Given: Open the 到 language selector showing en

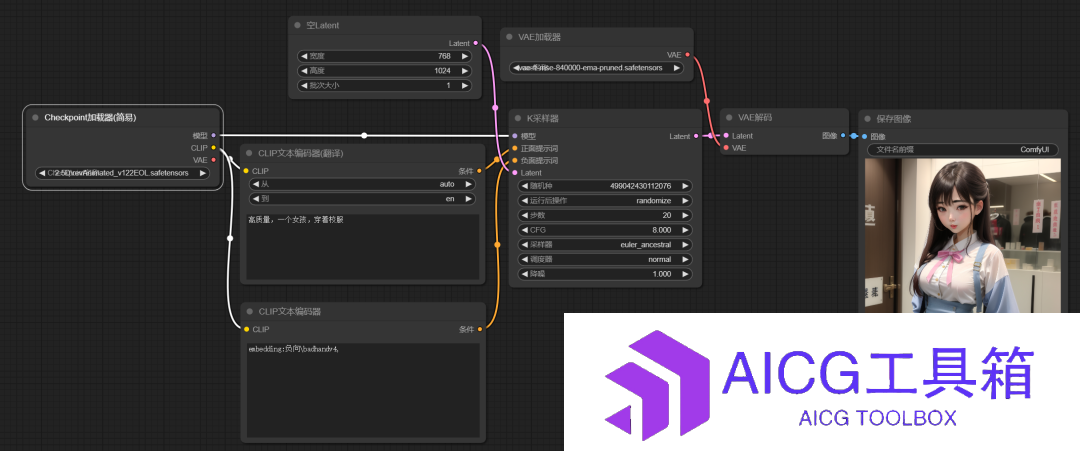Looking at the screenshot, I should point(362,199).
